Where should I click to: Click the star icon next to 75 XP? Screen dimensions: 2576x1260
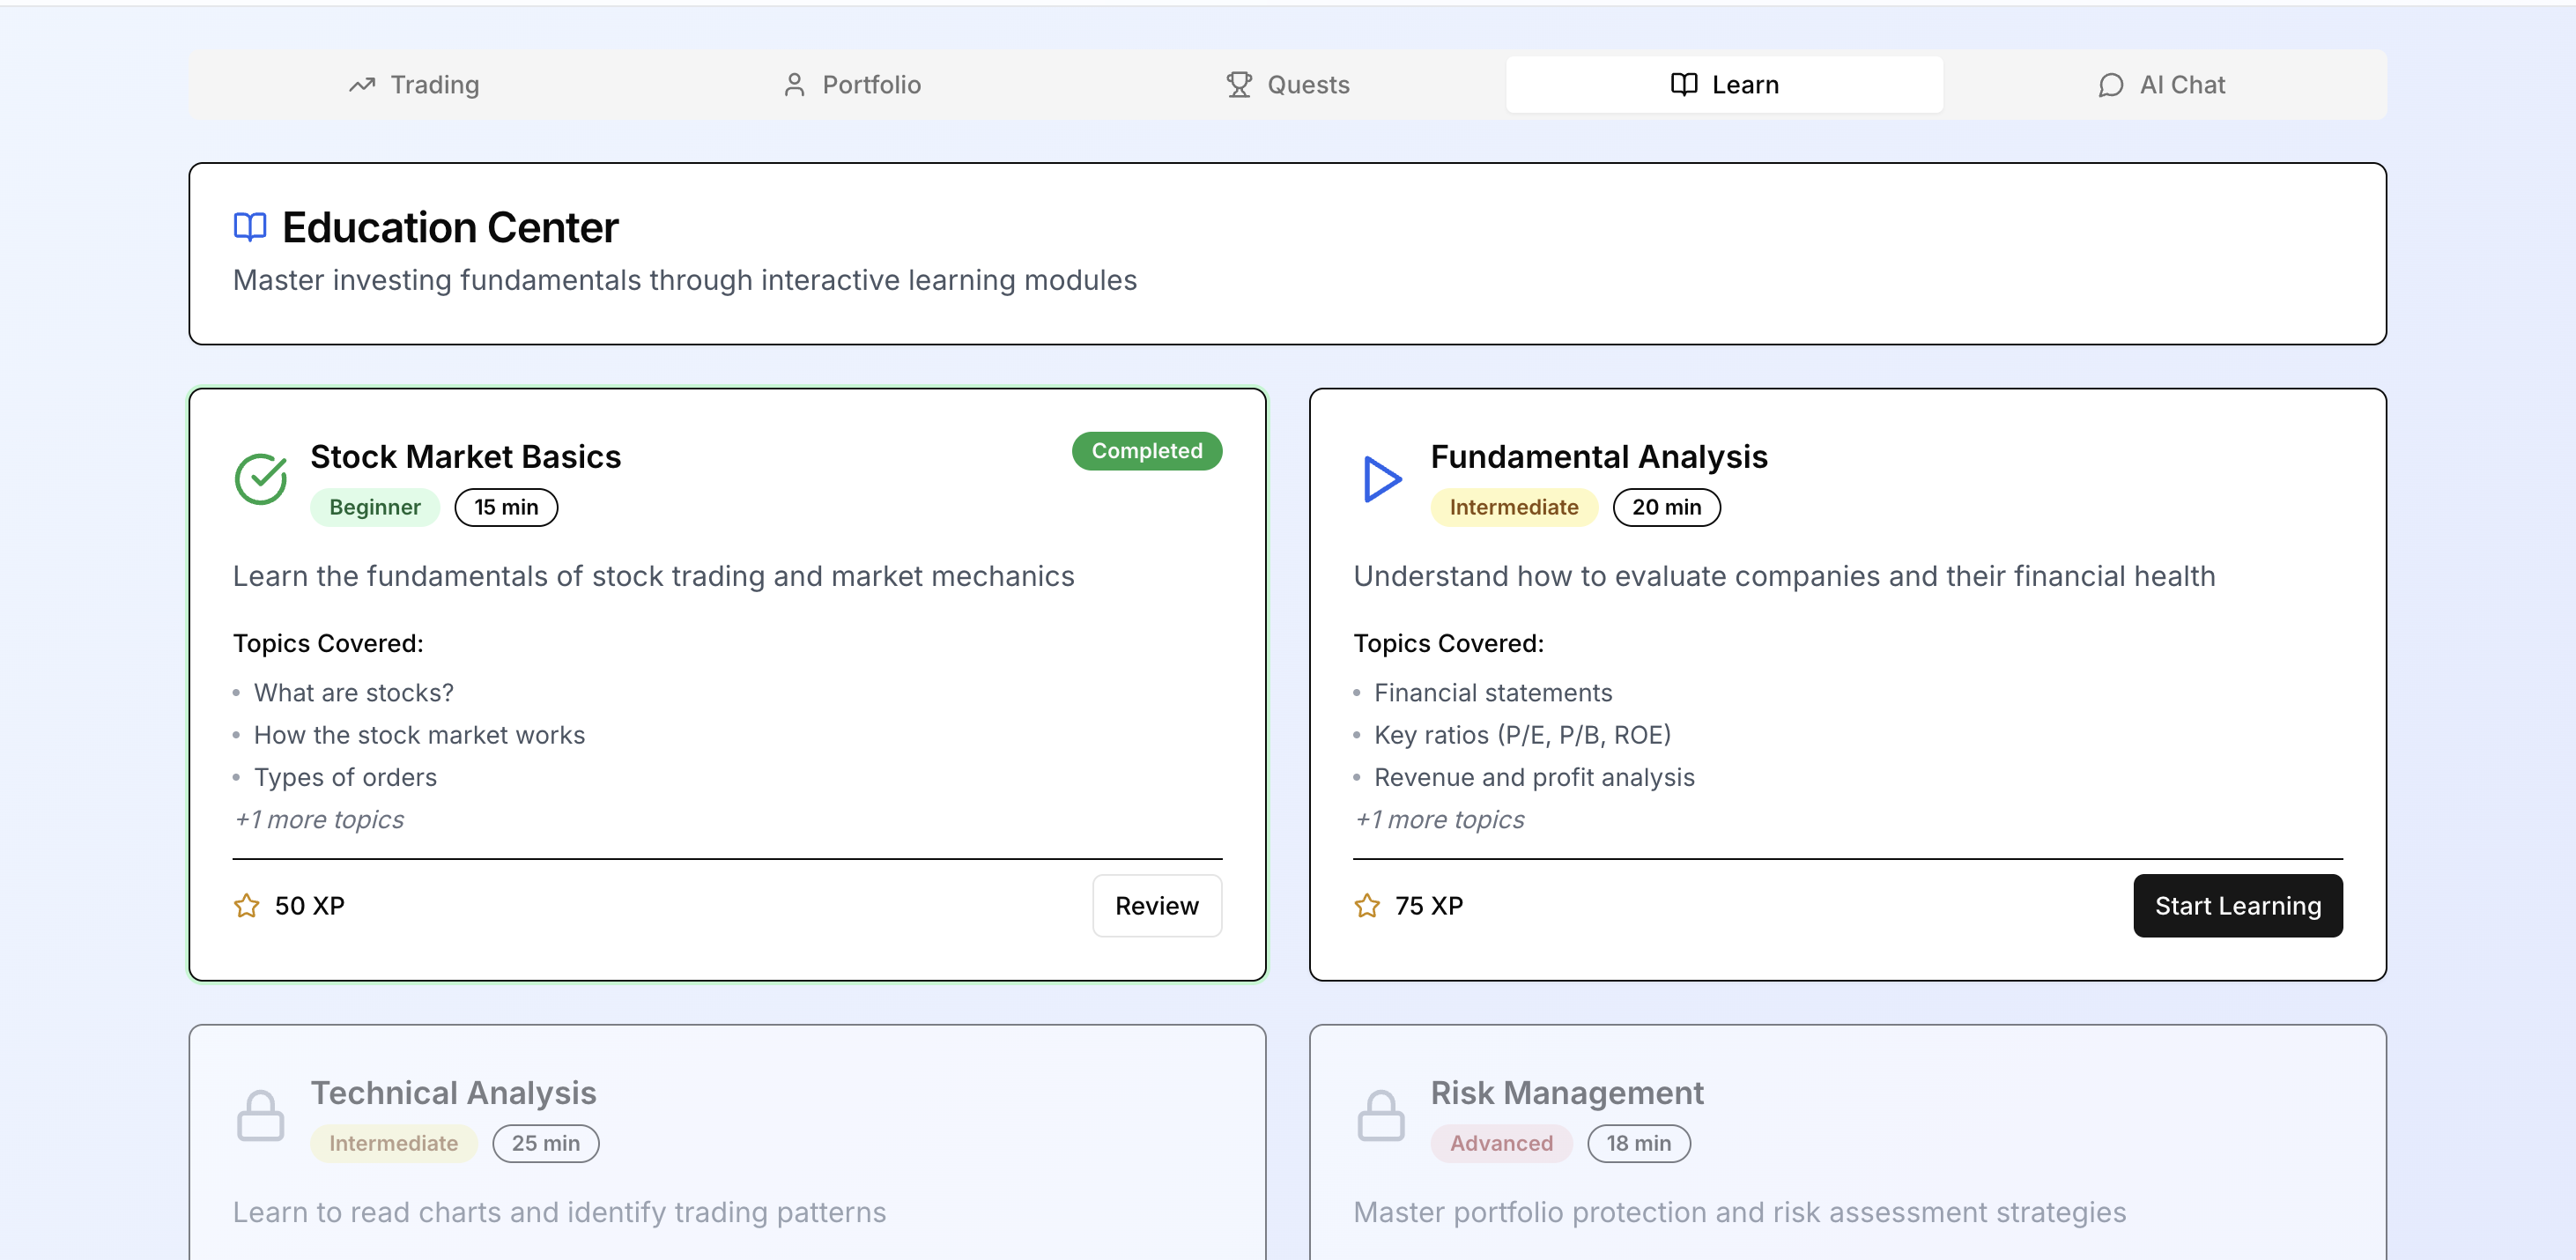pyautogui.click(x=1367, y=906)
